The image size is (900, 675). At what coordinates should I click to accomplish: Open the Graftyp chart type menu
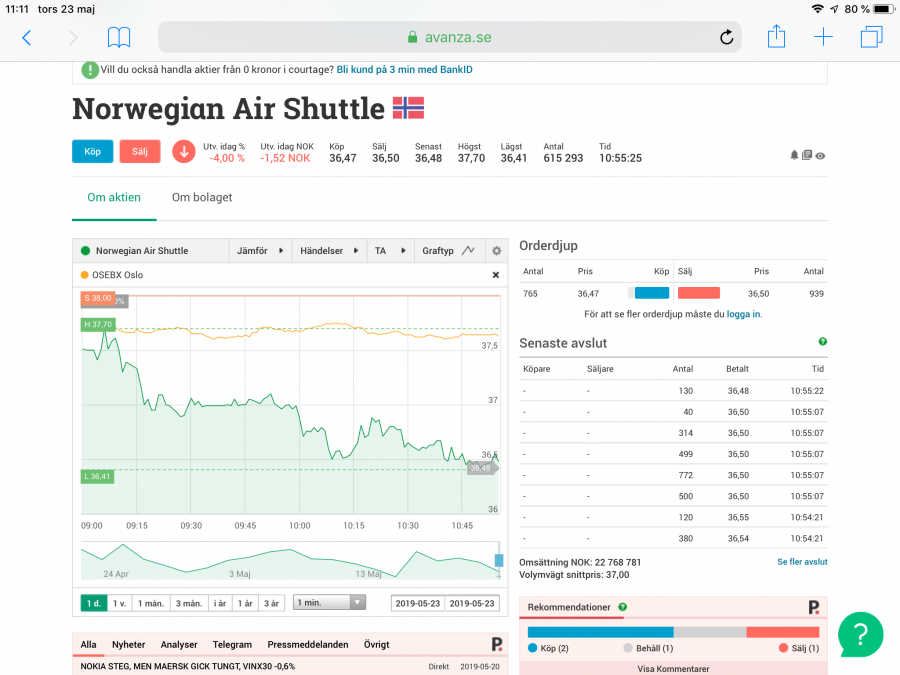click(x=448, y=251)
